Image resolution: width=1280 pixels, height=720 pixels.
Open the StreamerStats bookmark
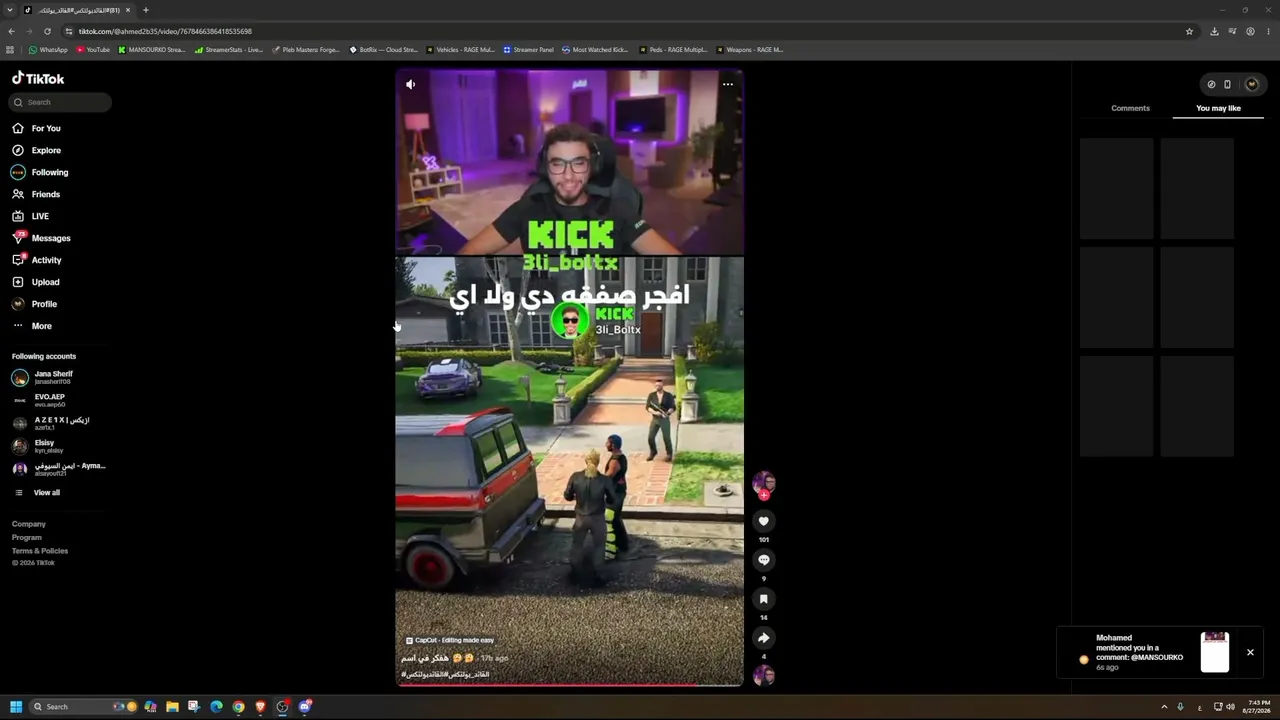coord(229,49)
